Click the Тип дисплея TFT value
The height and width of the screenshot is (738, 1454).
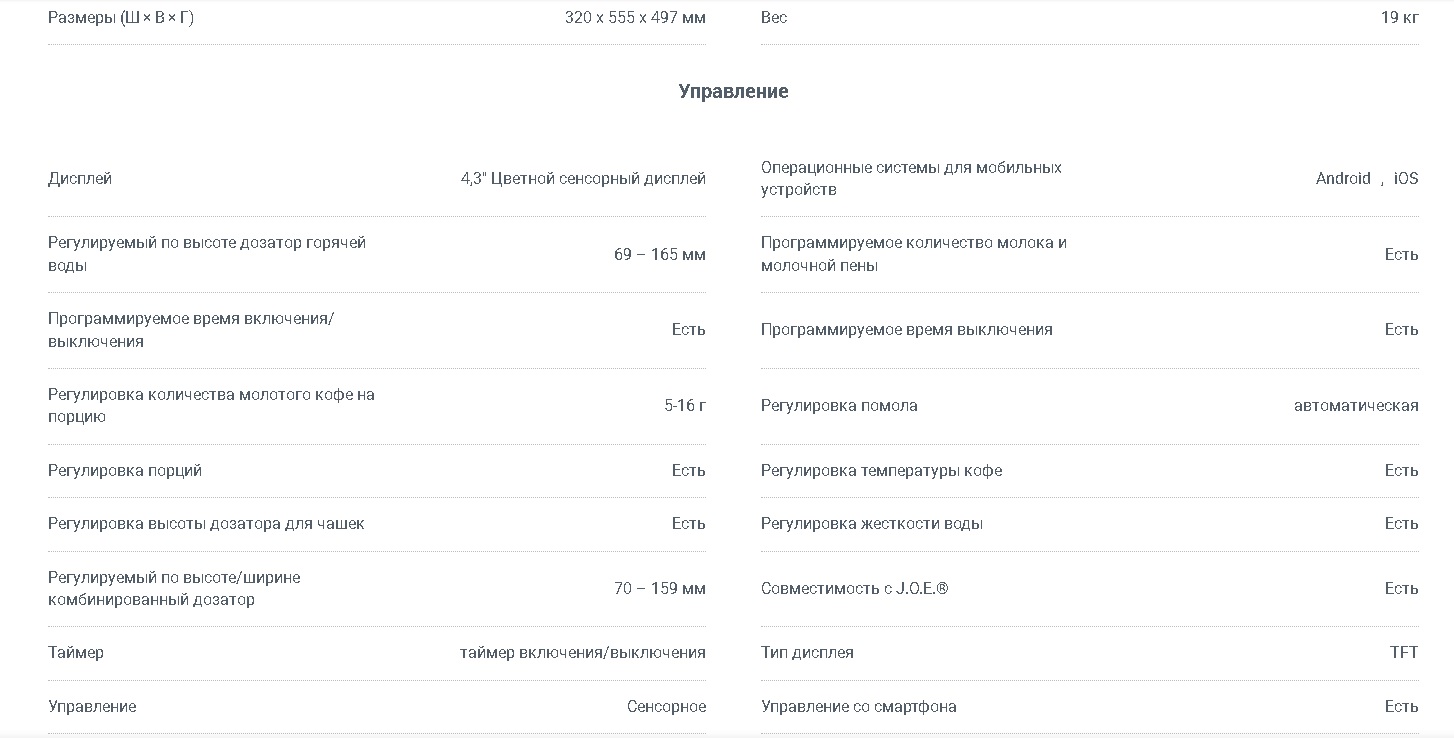[1404, 652]
